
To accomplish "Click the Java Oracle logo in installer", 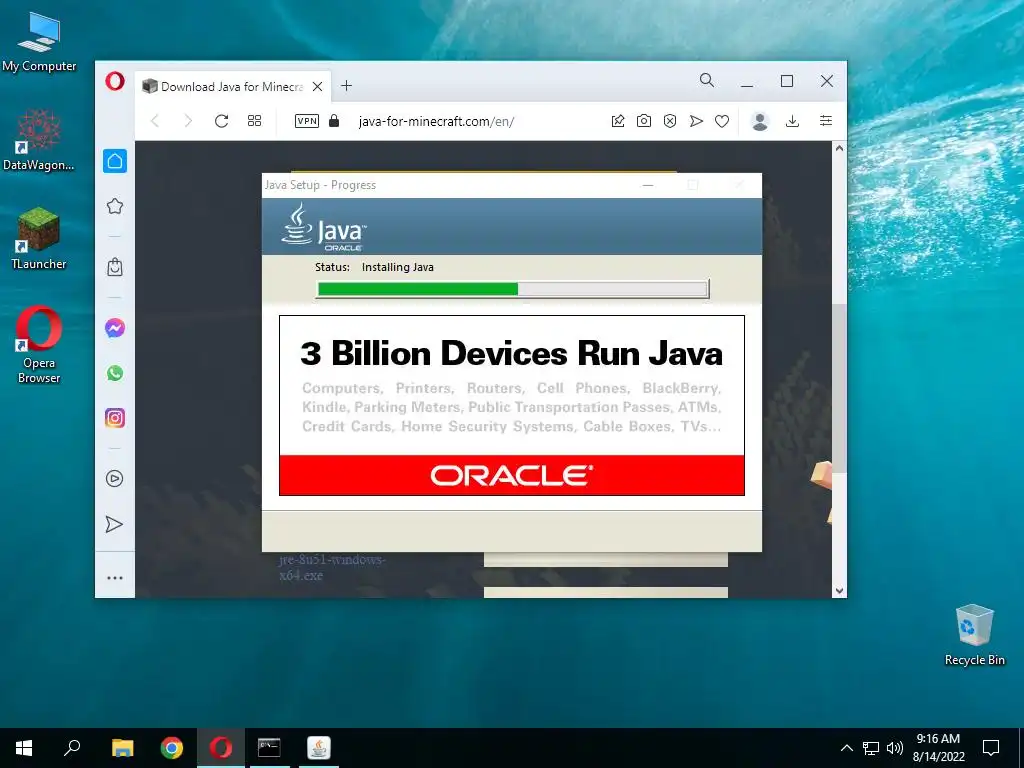I will click(323, 227).
